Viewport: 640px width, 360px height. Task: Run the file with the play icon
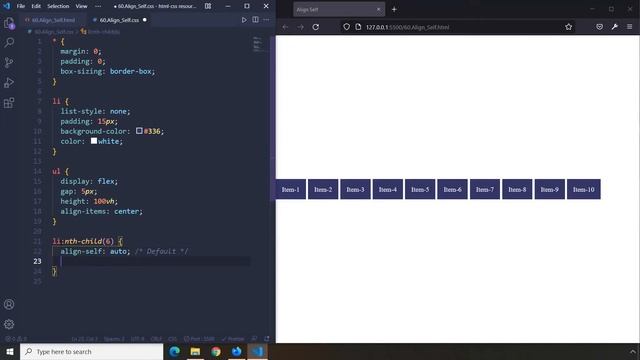click(244, 20)
